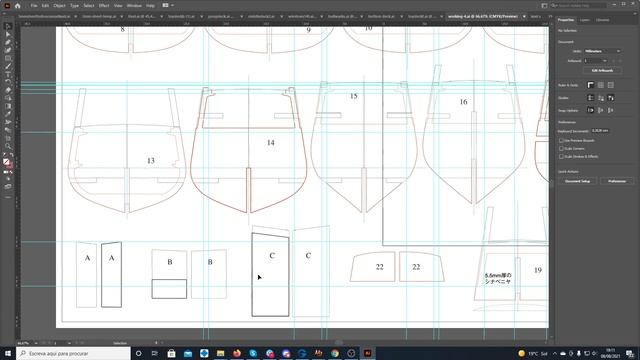Click the Document Setup button

tap(578, 181)
